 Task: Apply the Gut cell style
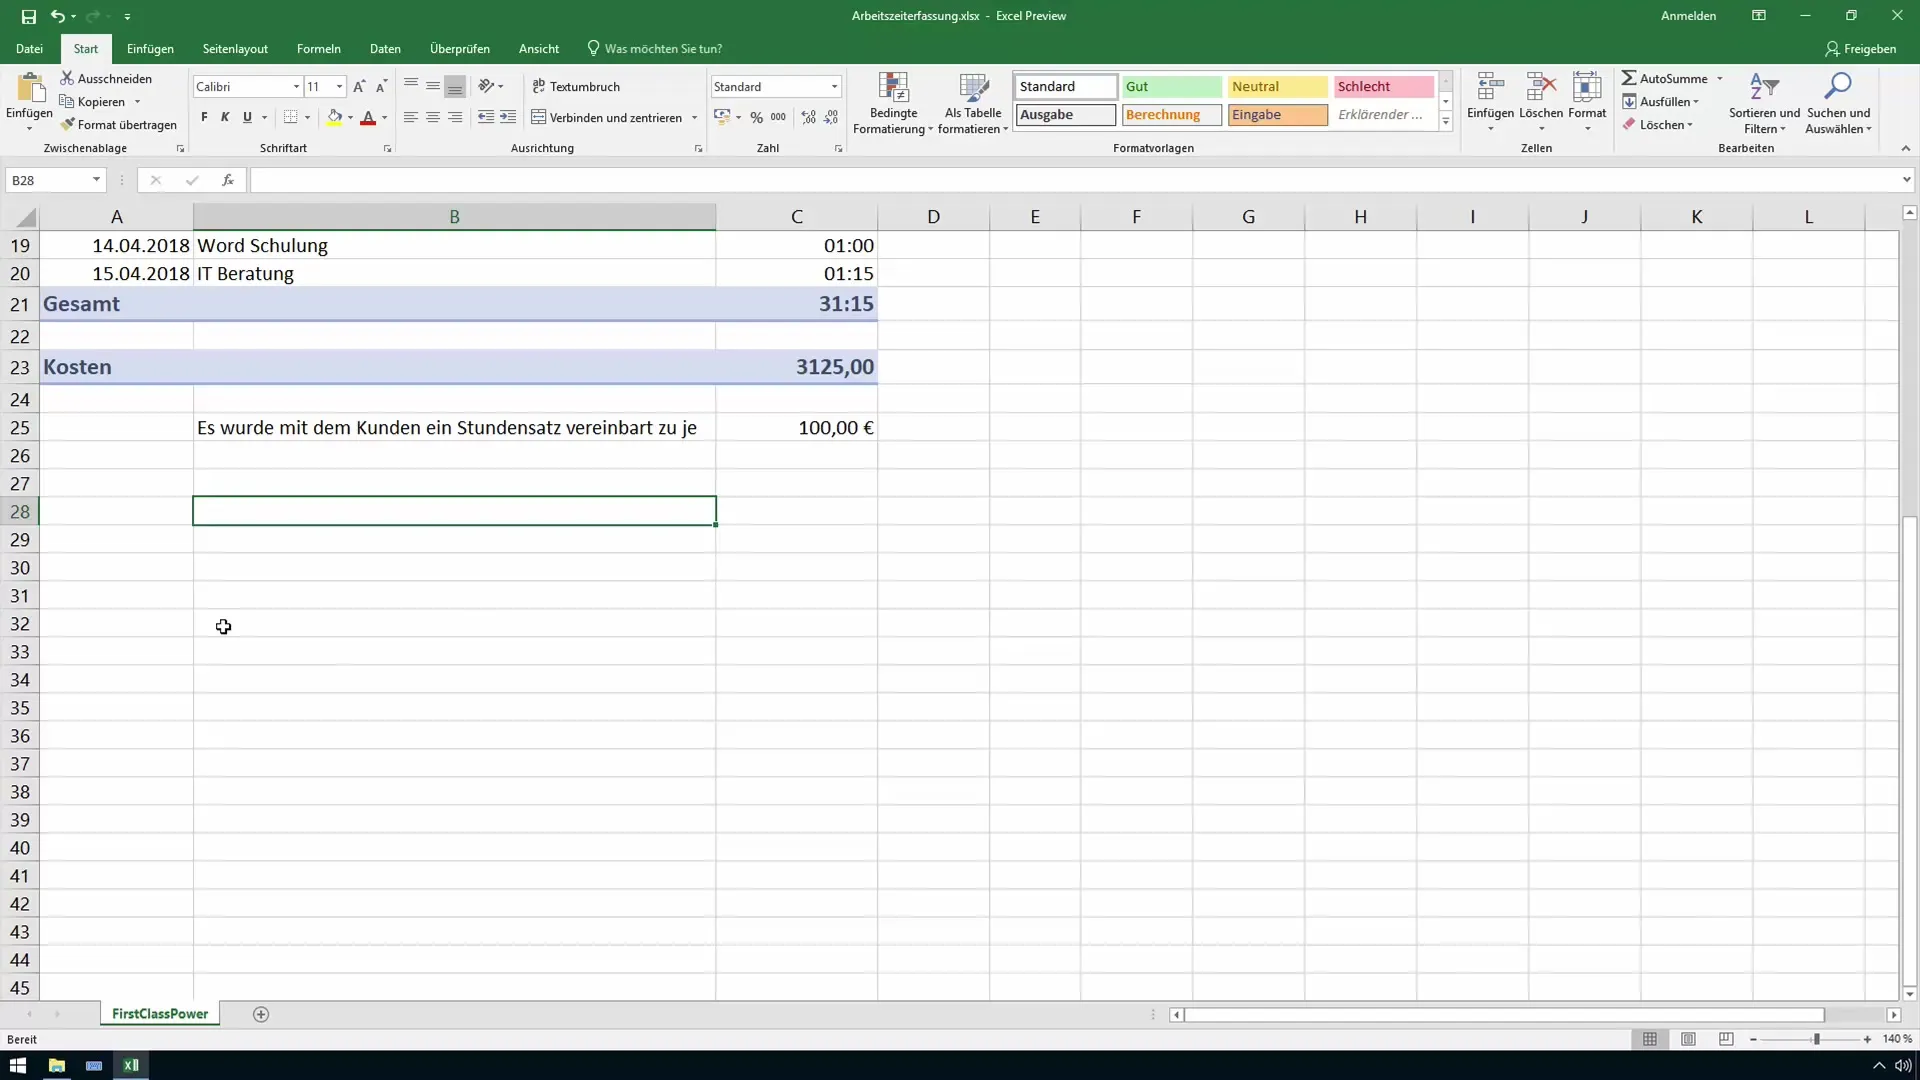(x=1171, y=86)
